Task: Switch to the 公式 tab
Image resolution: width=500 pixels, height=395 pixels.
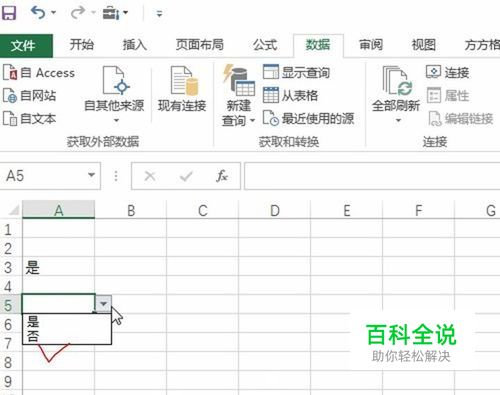Action: click(x=265, y=45)
